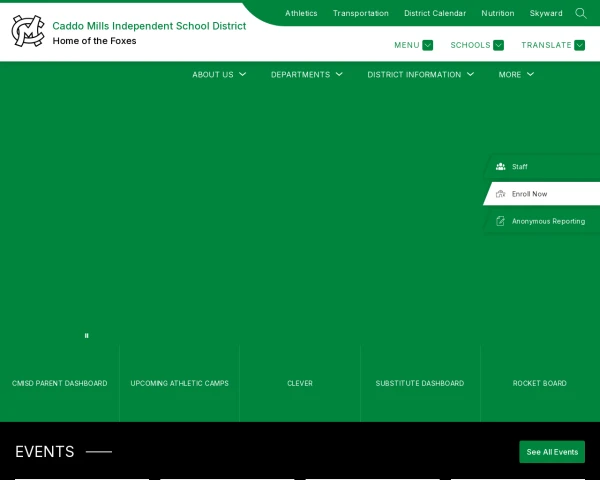Open the Skyward link
This screenshot has height=480, width=600.
pos(546,13)
